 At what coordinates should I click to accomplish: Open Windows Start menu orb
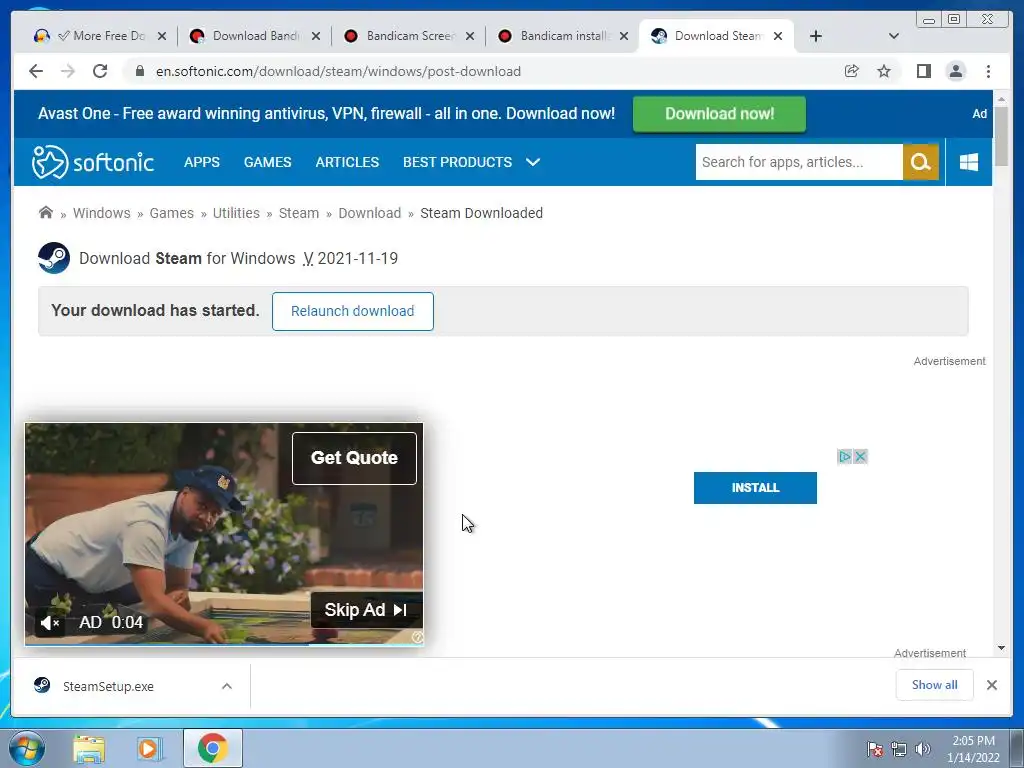pos(26,748)
